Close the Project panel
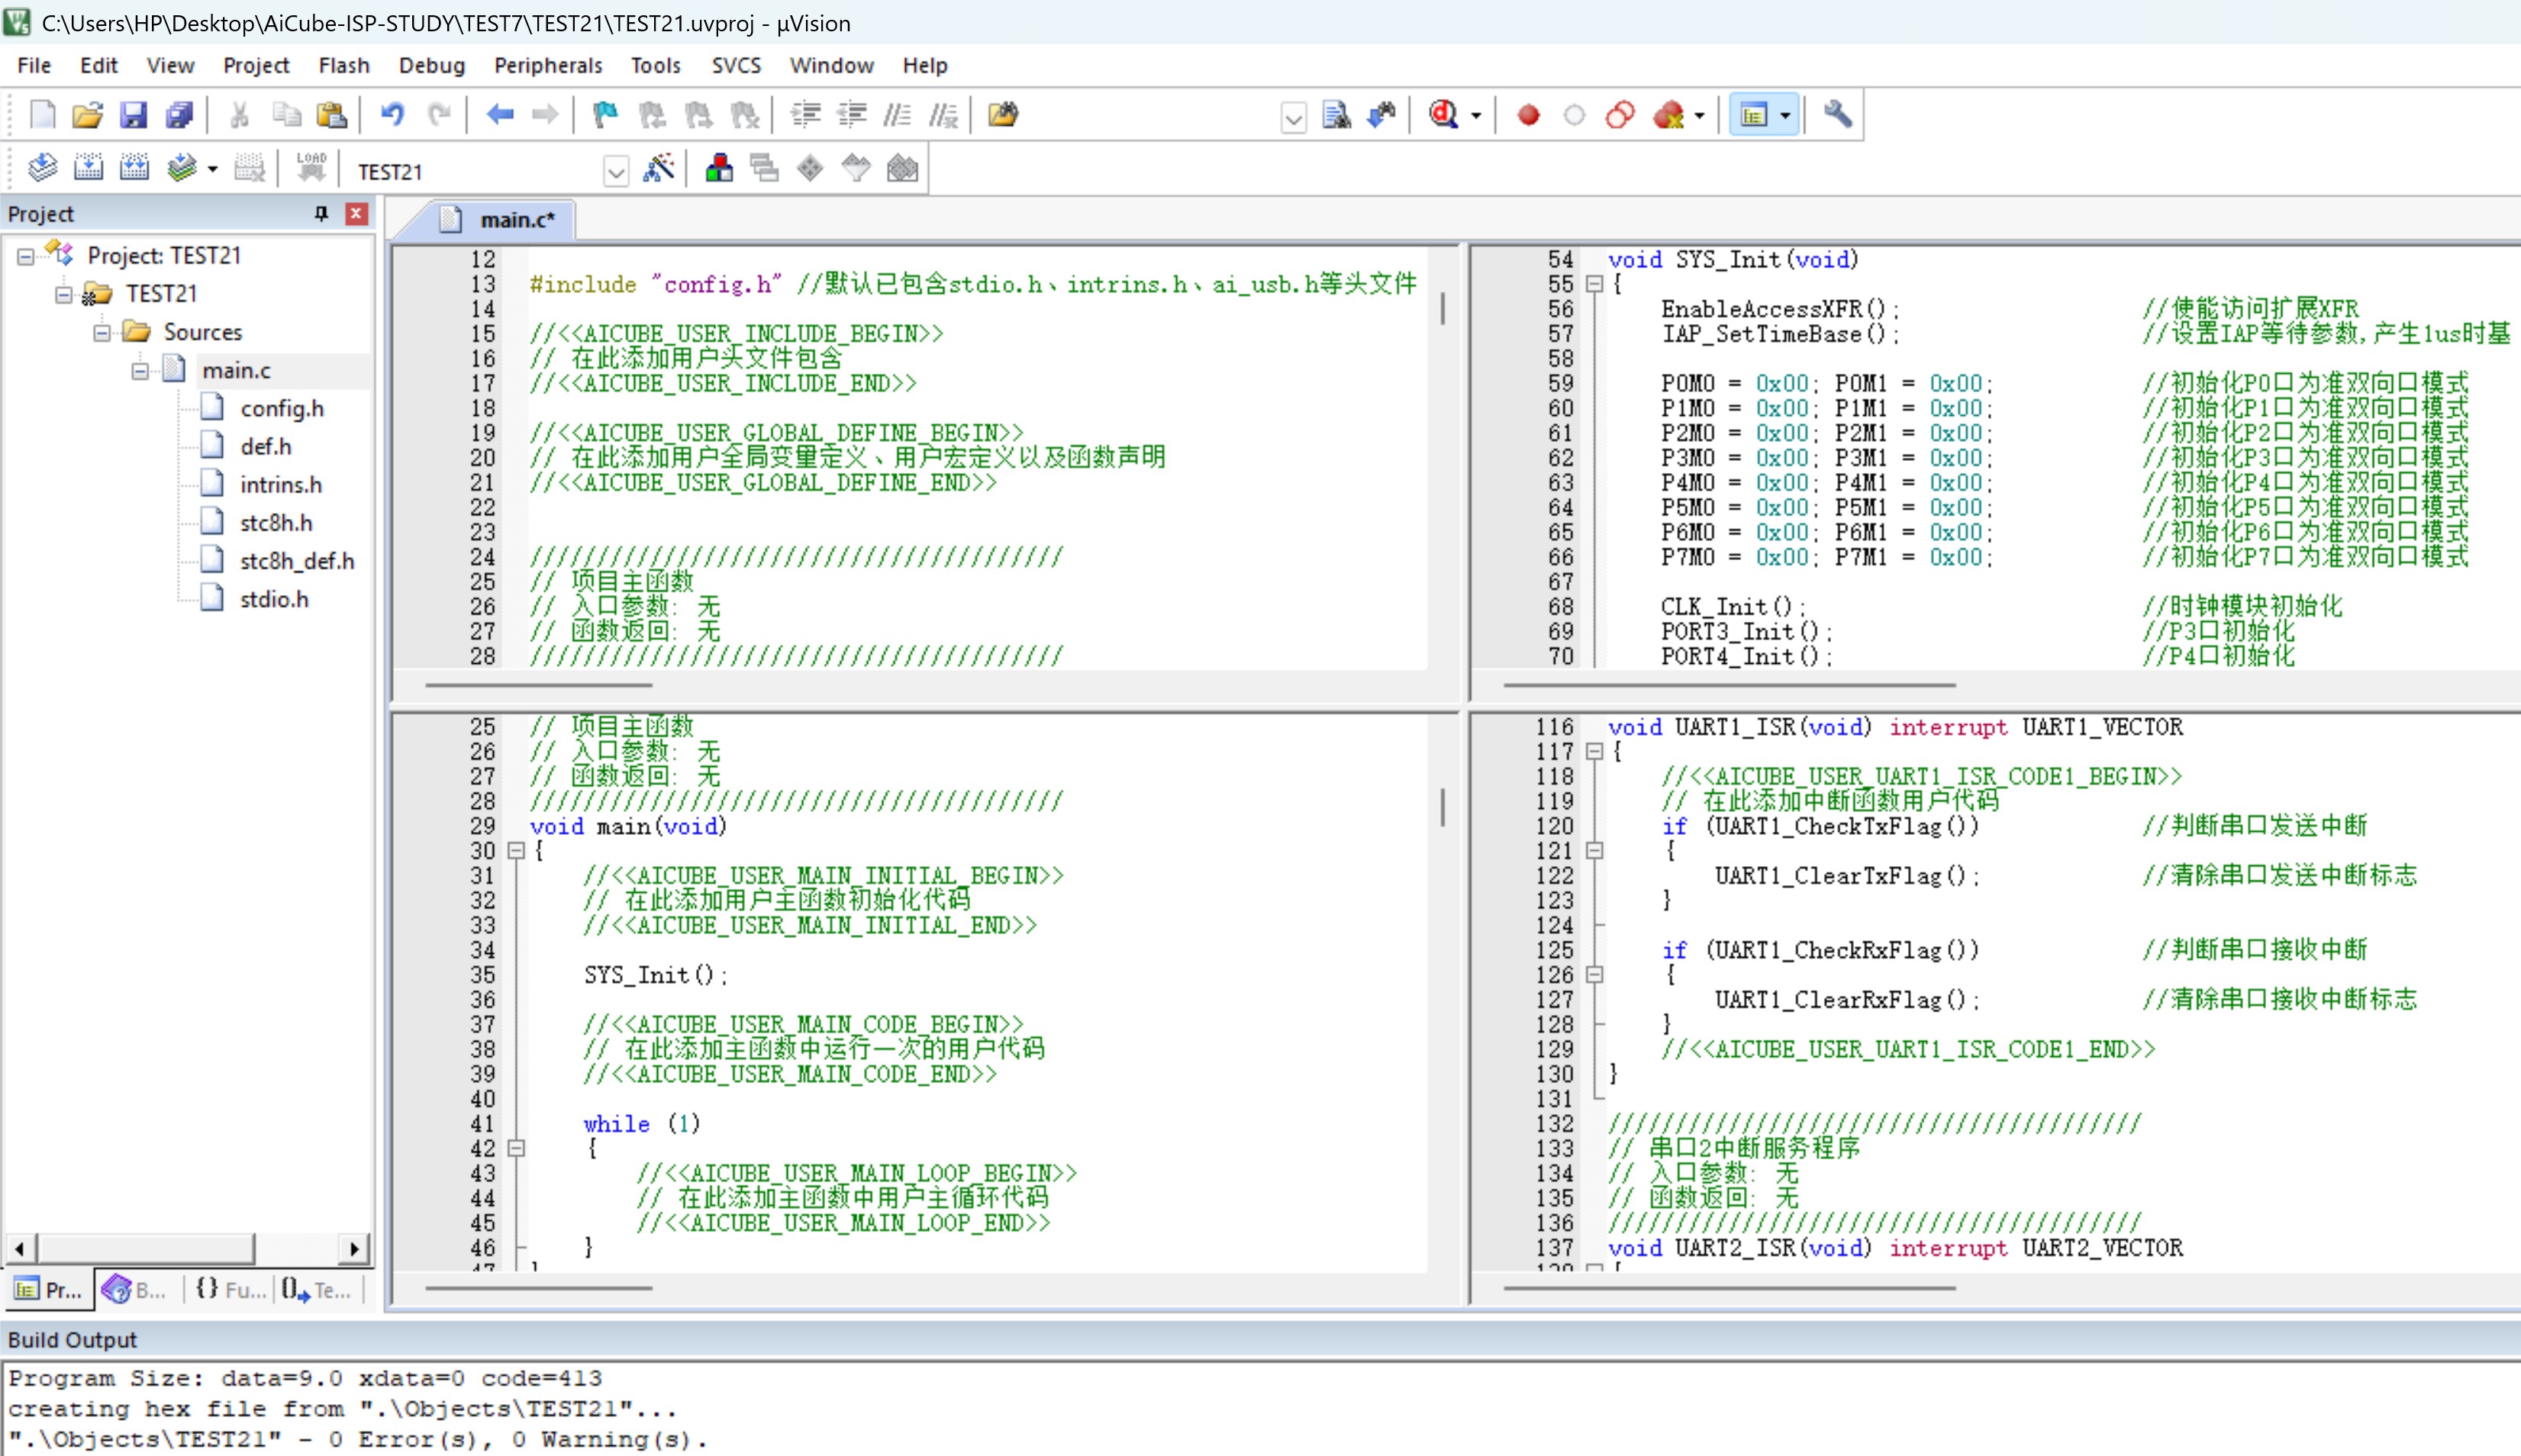This screenshot has width=2521, height=1456. 356,214
